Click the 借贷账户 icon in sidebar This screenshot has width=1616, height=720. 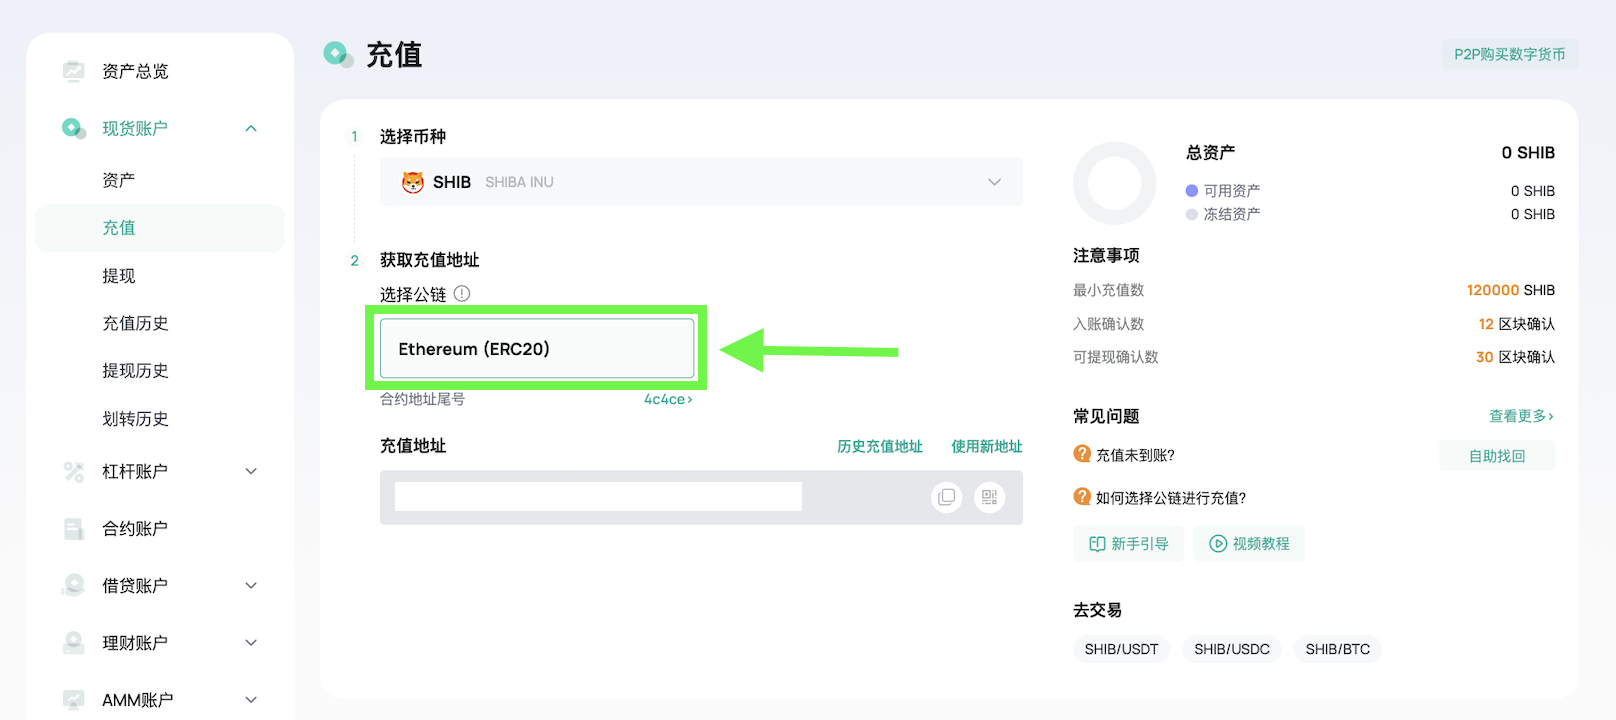73,585
